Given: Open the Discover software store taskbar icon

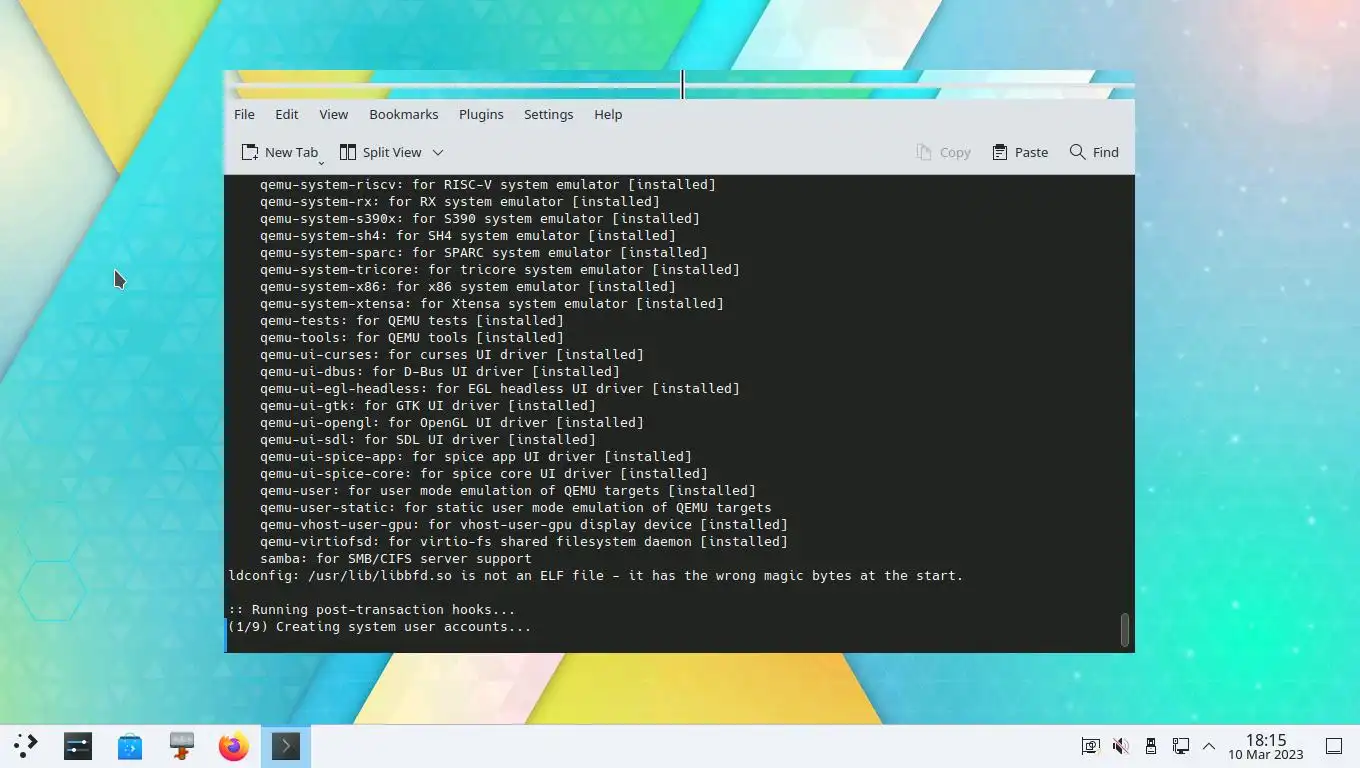Looking at the screenshot, I should coord(130,745).
